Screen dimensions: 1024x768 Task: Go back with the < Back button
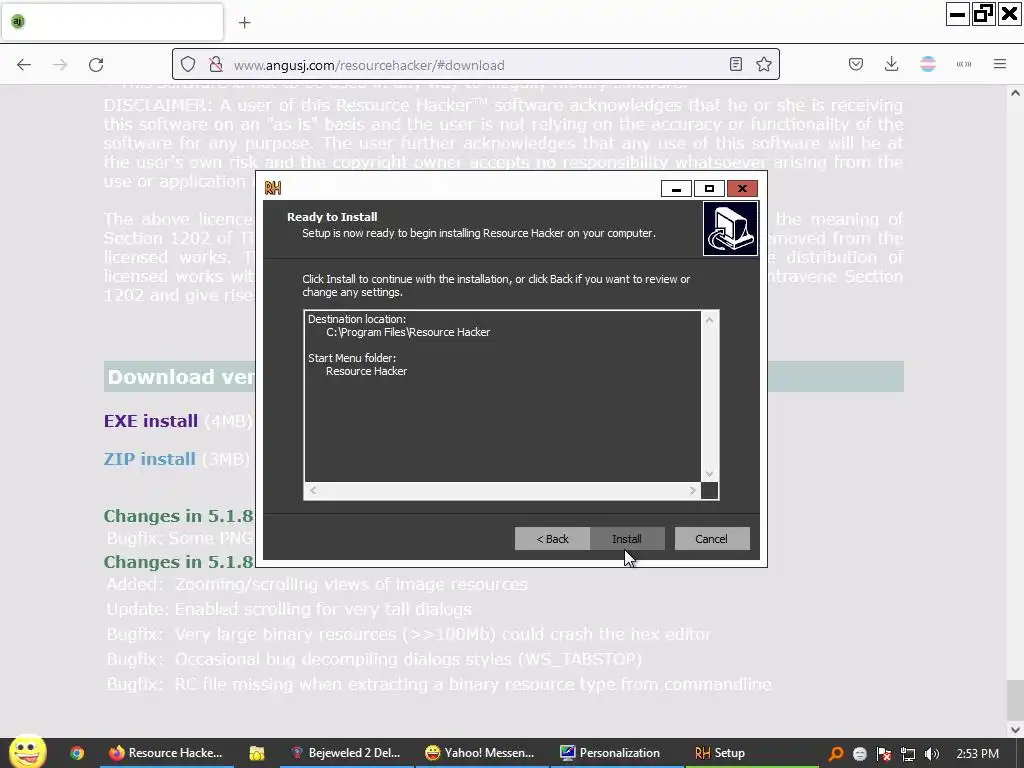coord(552,539)
